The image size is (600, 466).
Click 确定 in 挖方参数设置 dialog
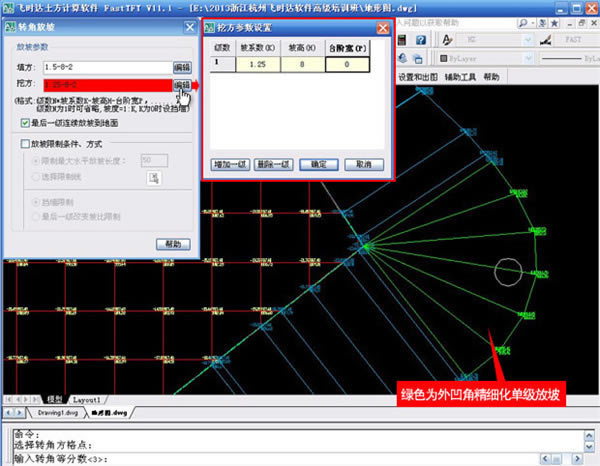[x=318, y=163]
